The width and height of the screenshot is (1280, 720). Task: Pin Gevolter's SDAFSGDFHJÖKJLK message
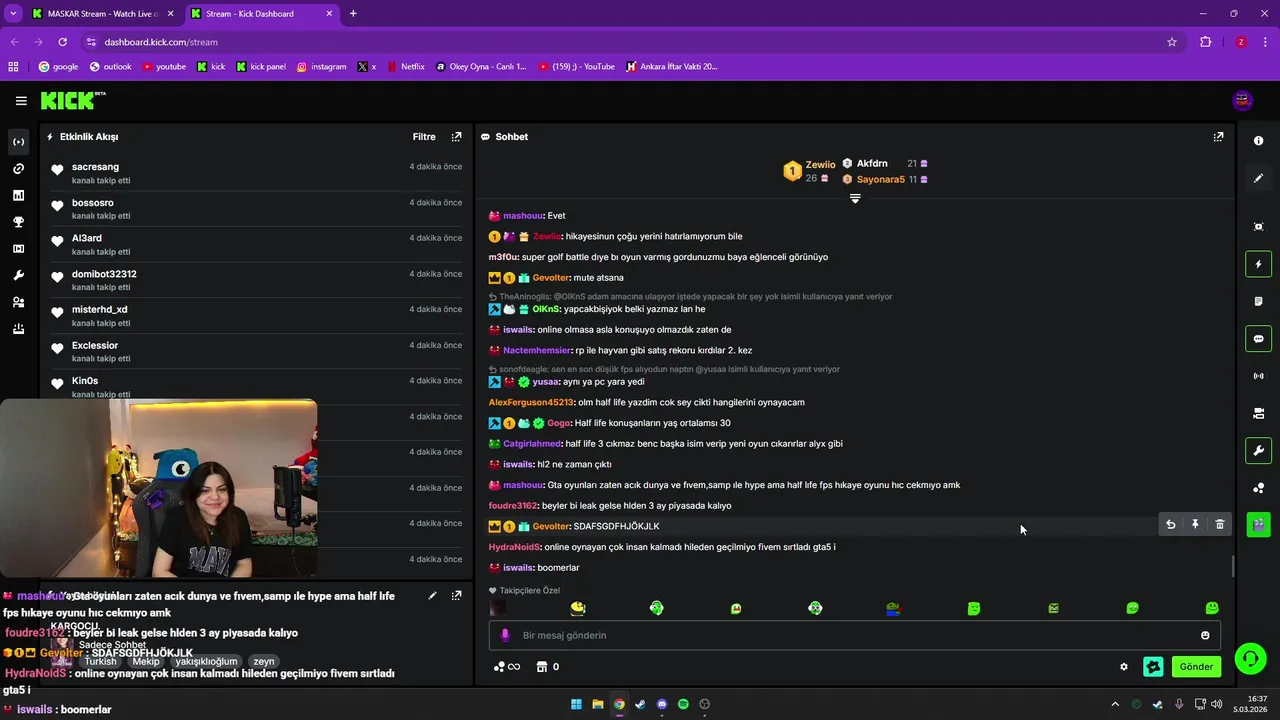(x=1195, y=524)
